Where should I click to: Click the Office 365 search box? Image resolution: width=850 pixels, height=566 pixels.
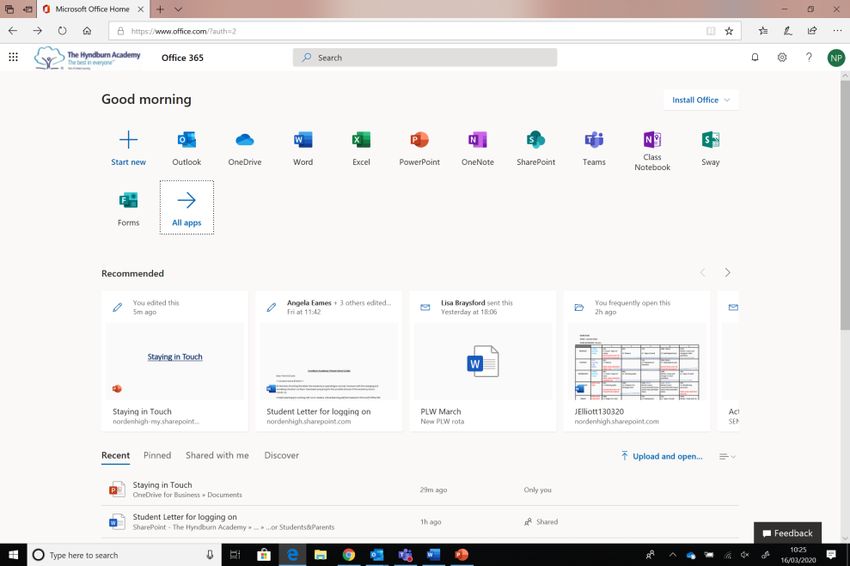coord(424,57)
